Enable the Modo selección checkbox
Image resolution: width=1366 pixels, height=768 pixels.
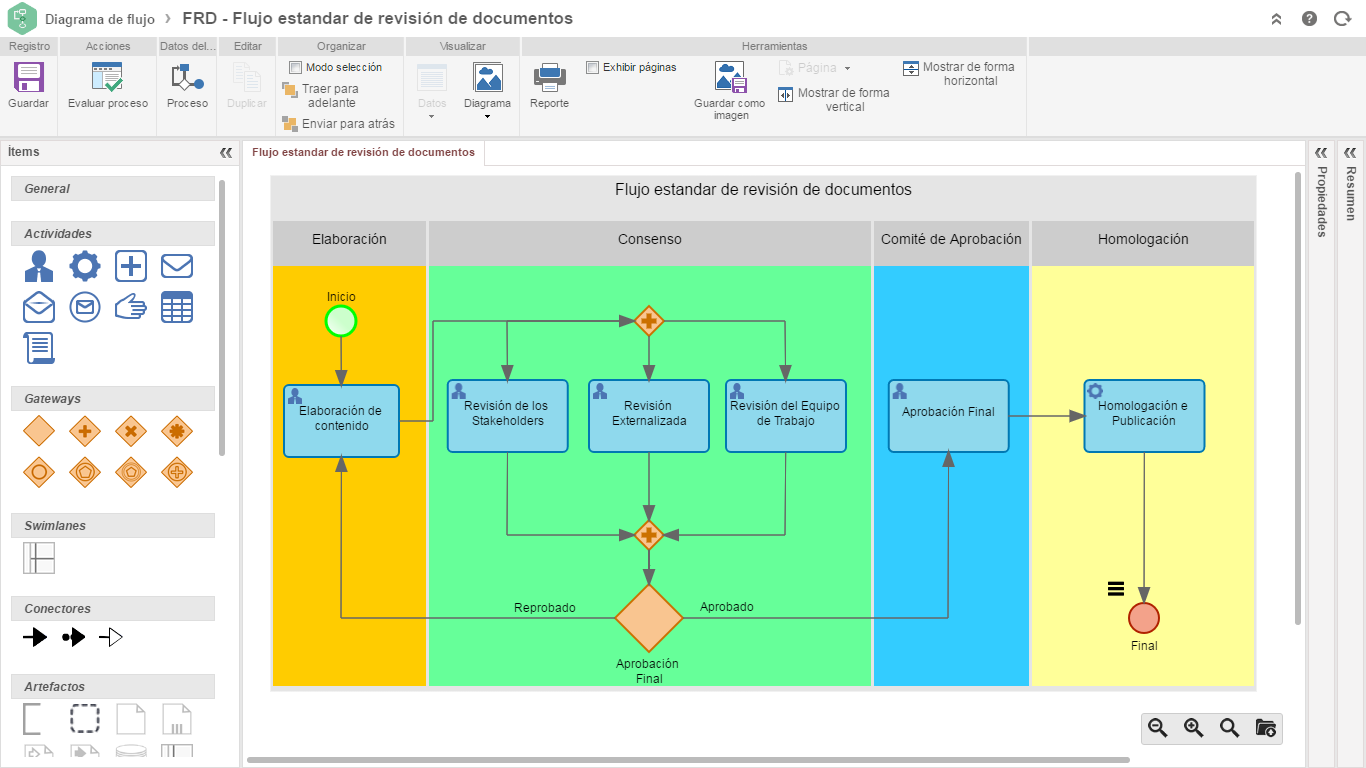click(x=296, y=67)
